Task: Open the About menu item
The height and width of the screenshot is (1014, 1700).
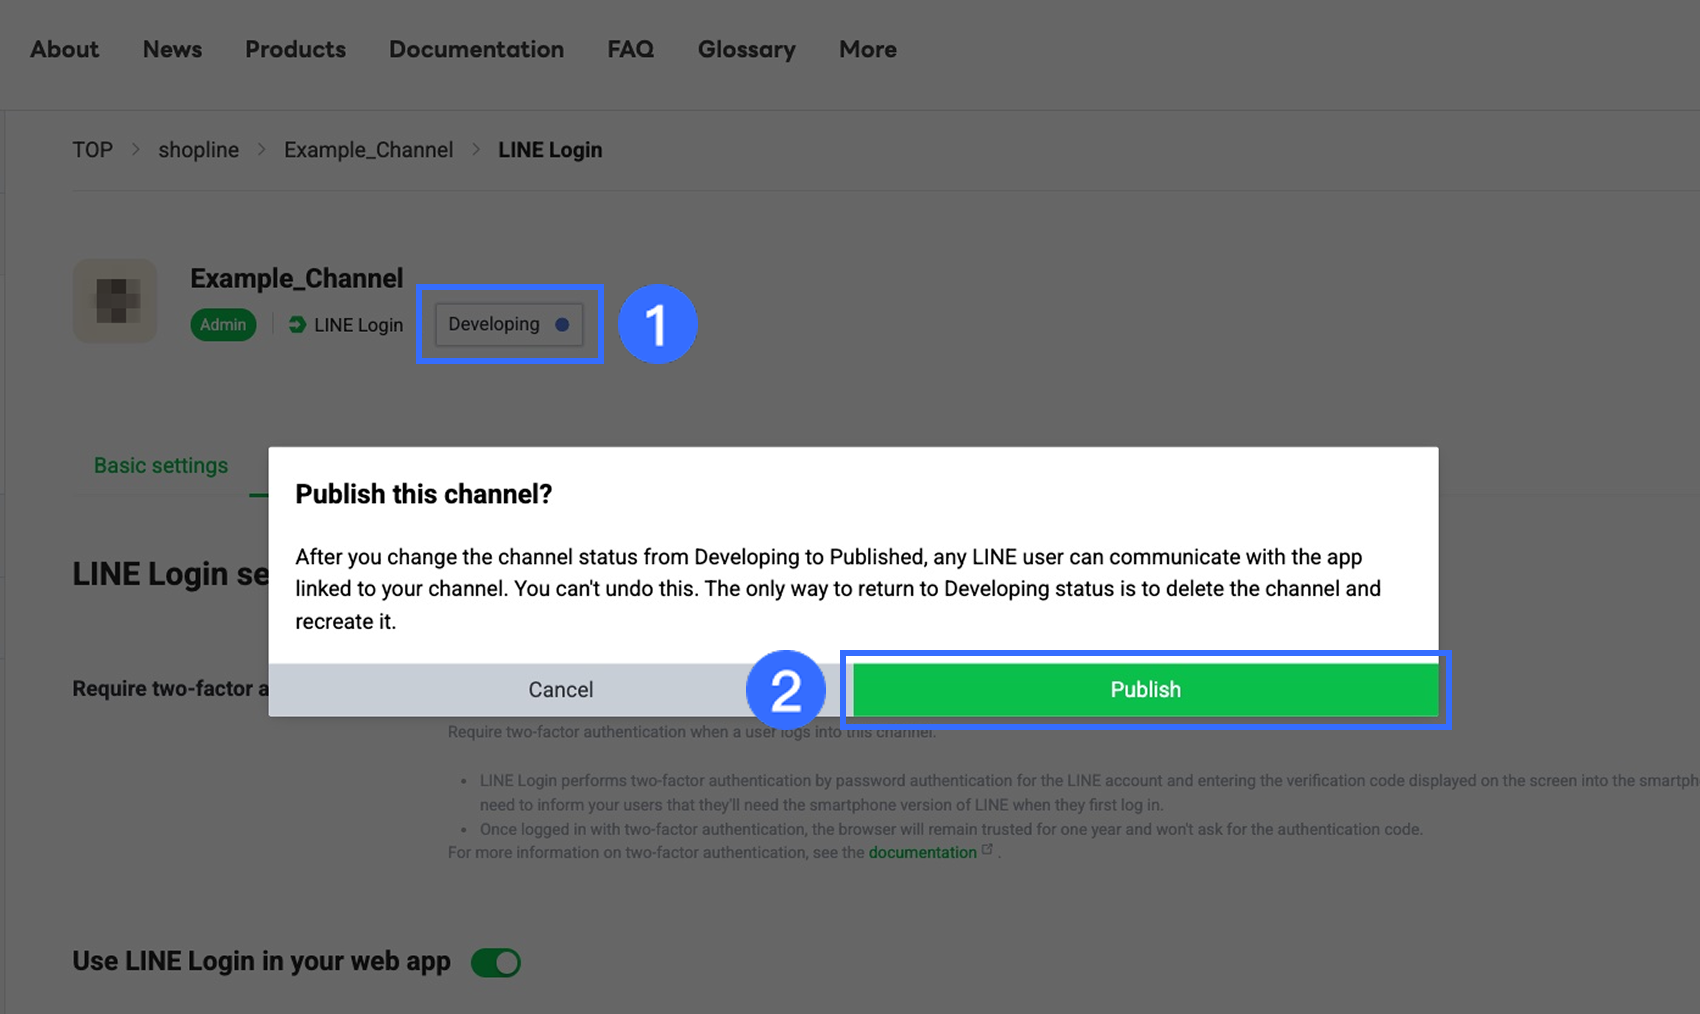Action: pos(65,49)
